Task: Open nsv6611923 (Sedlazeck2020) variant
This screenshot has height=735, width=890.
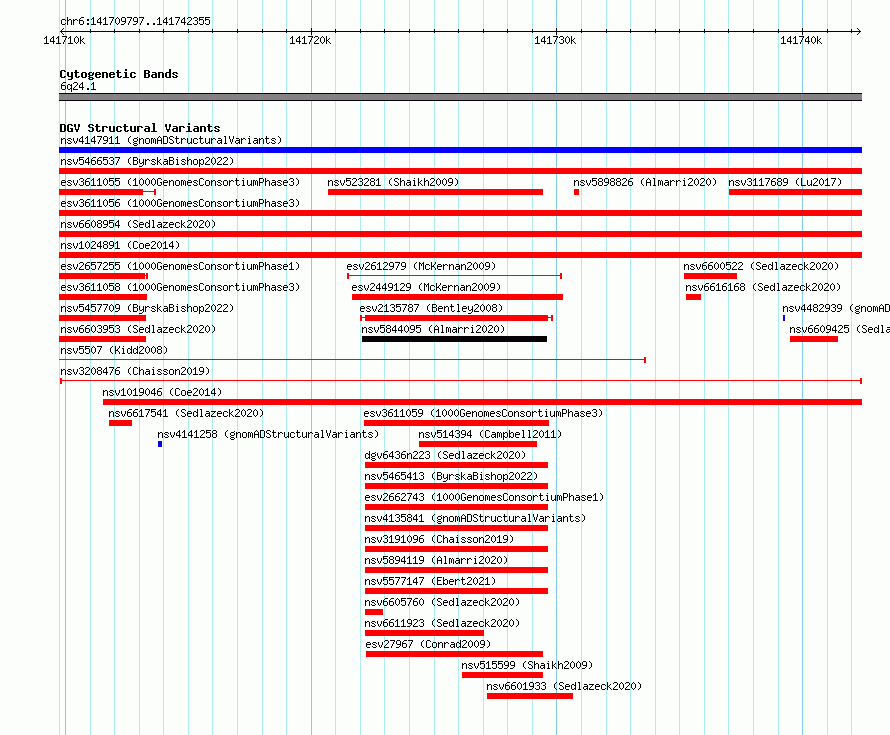Action: point(442,623)
